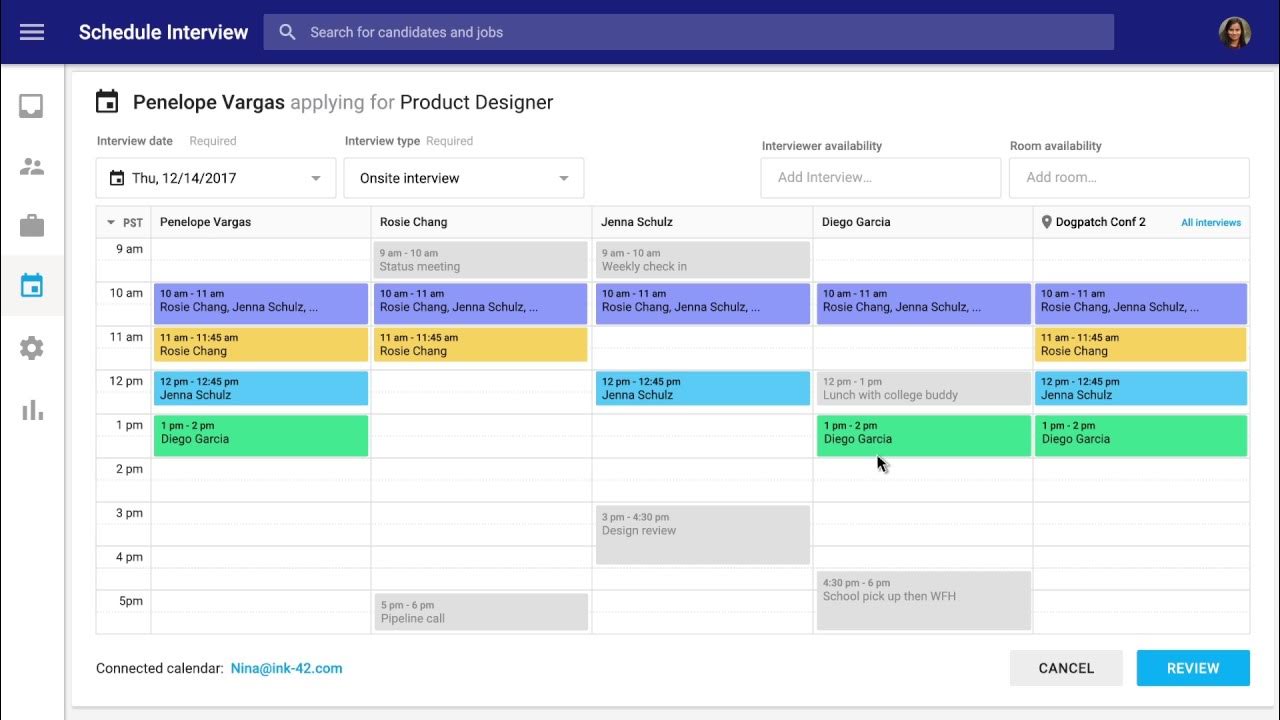Open the settings gear icon
Image resolution: width=1280 pixels, height=720 pixels.
32,348
